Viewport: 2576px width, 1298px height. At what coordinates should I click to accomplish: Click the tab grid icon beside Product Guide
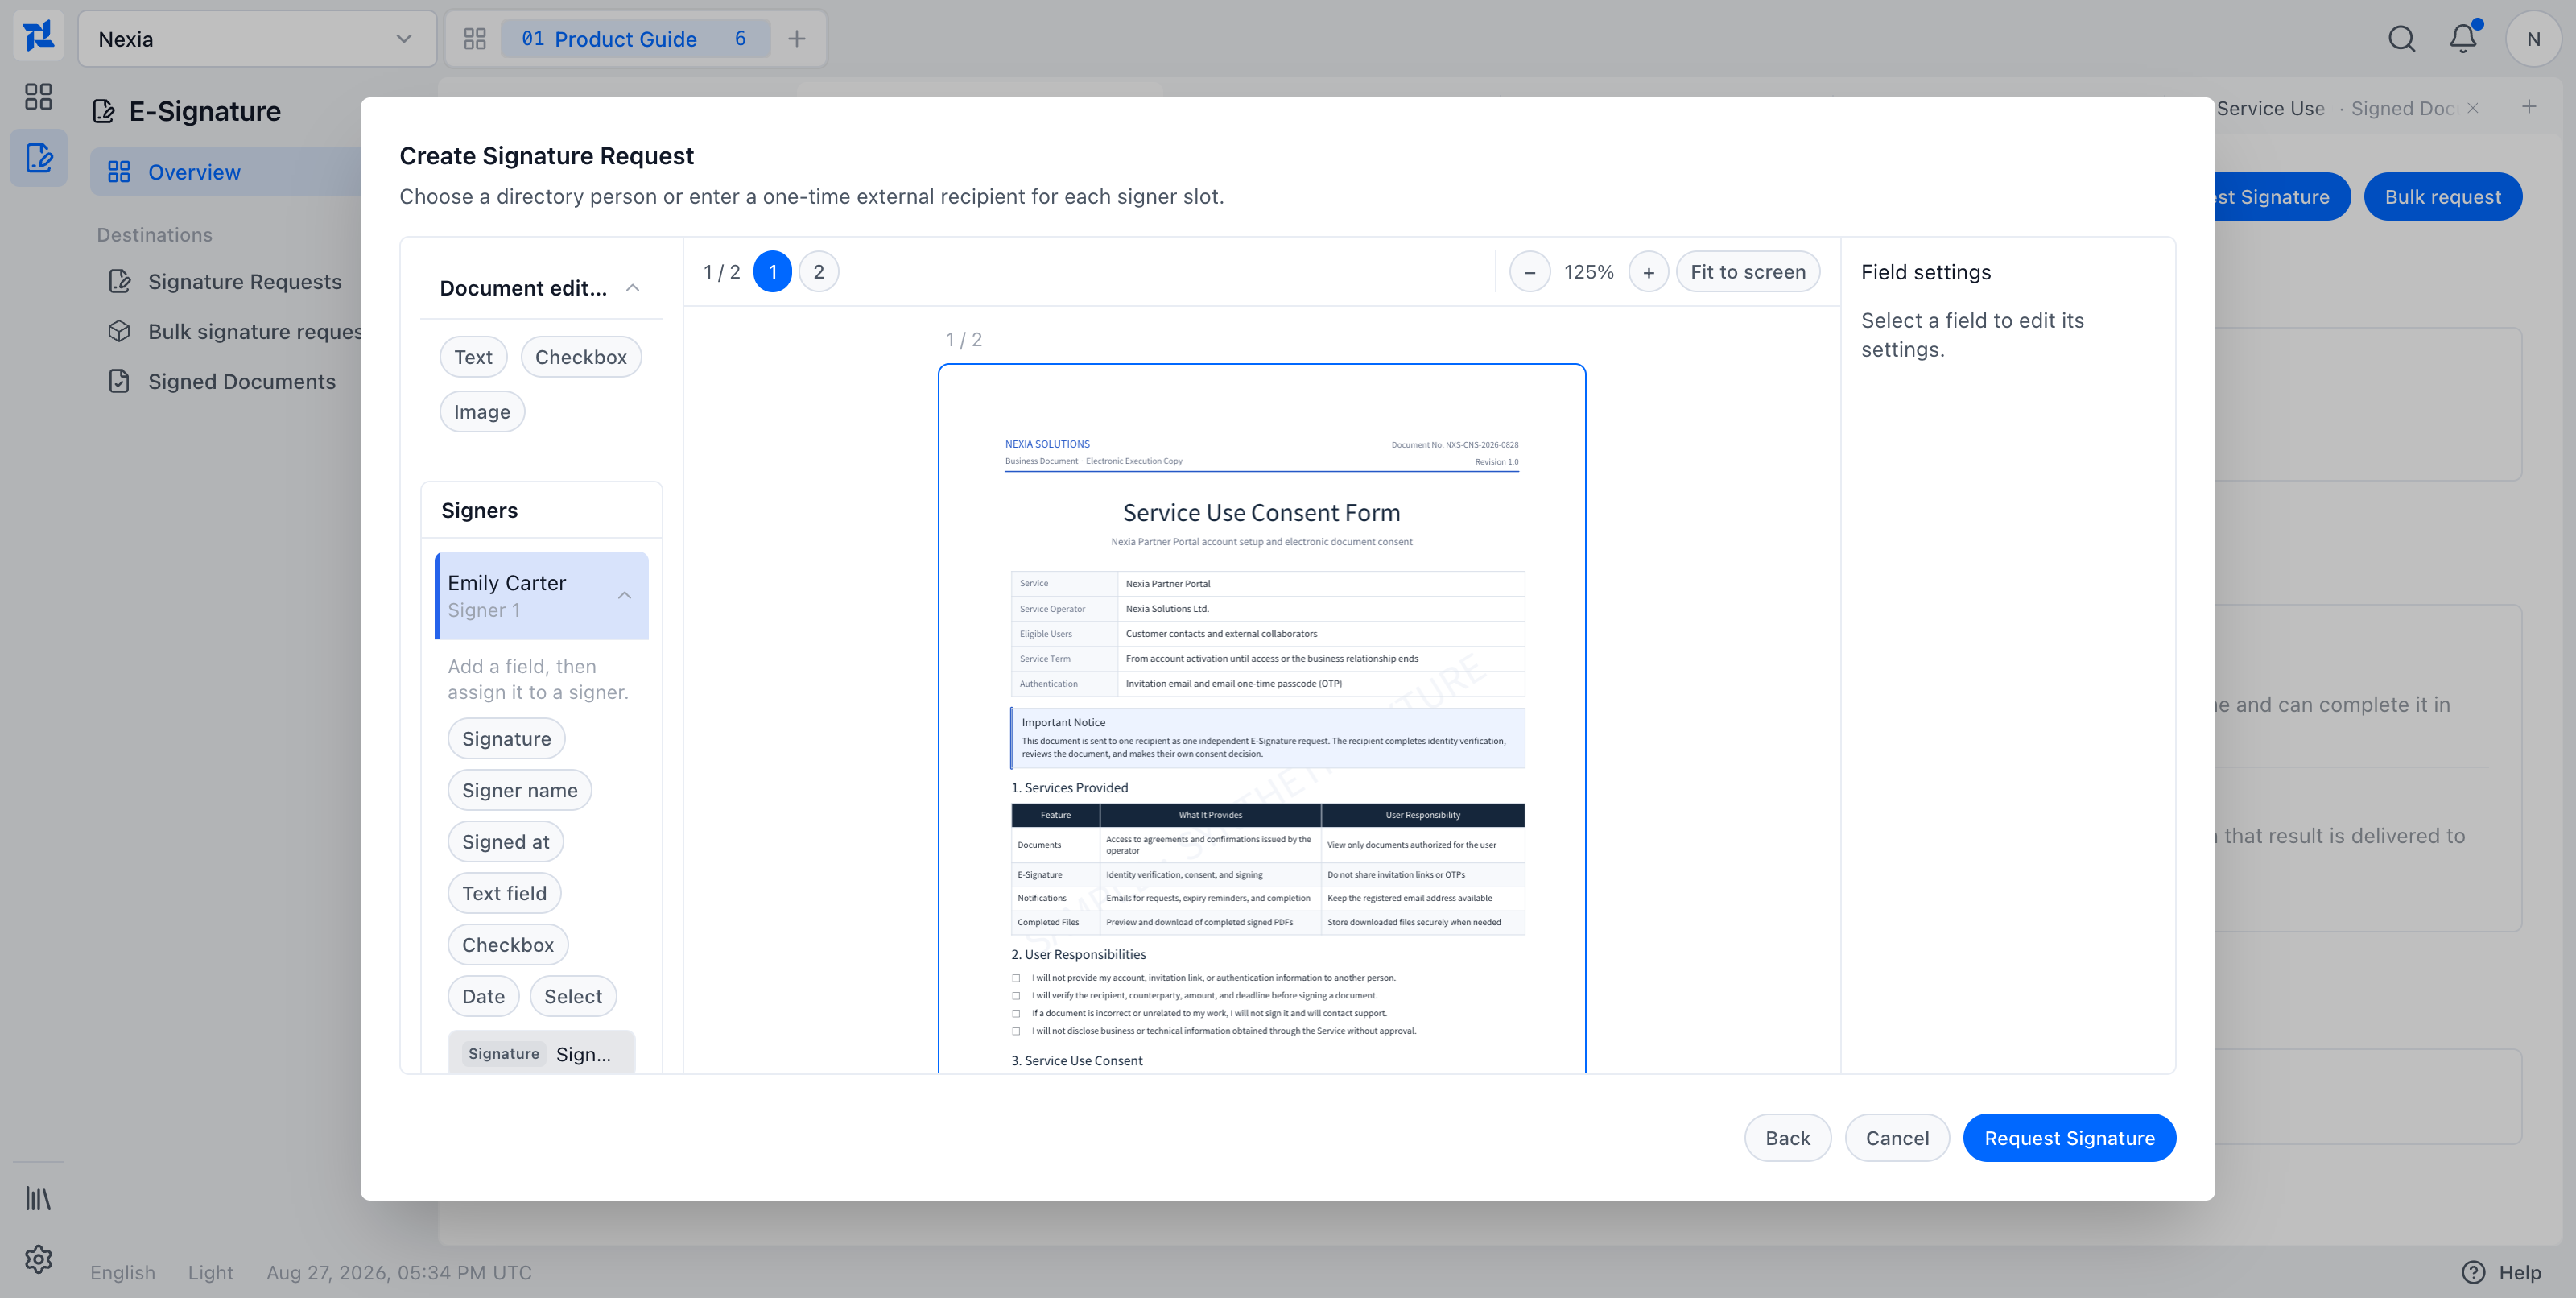pyautogui.click(x=475, y=39)
